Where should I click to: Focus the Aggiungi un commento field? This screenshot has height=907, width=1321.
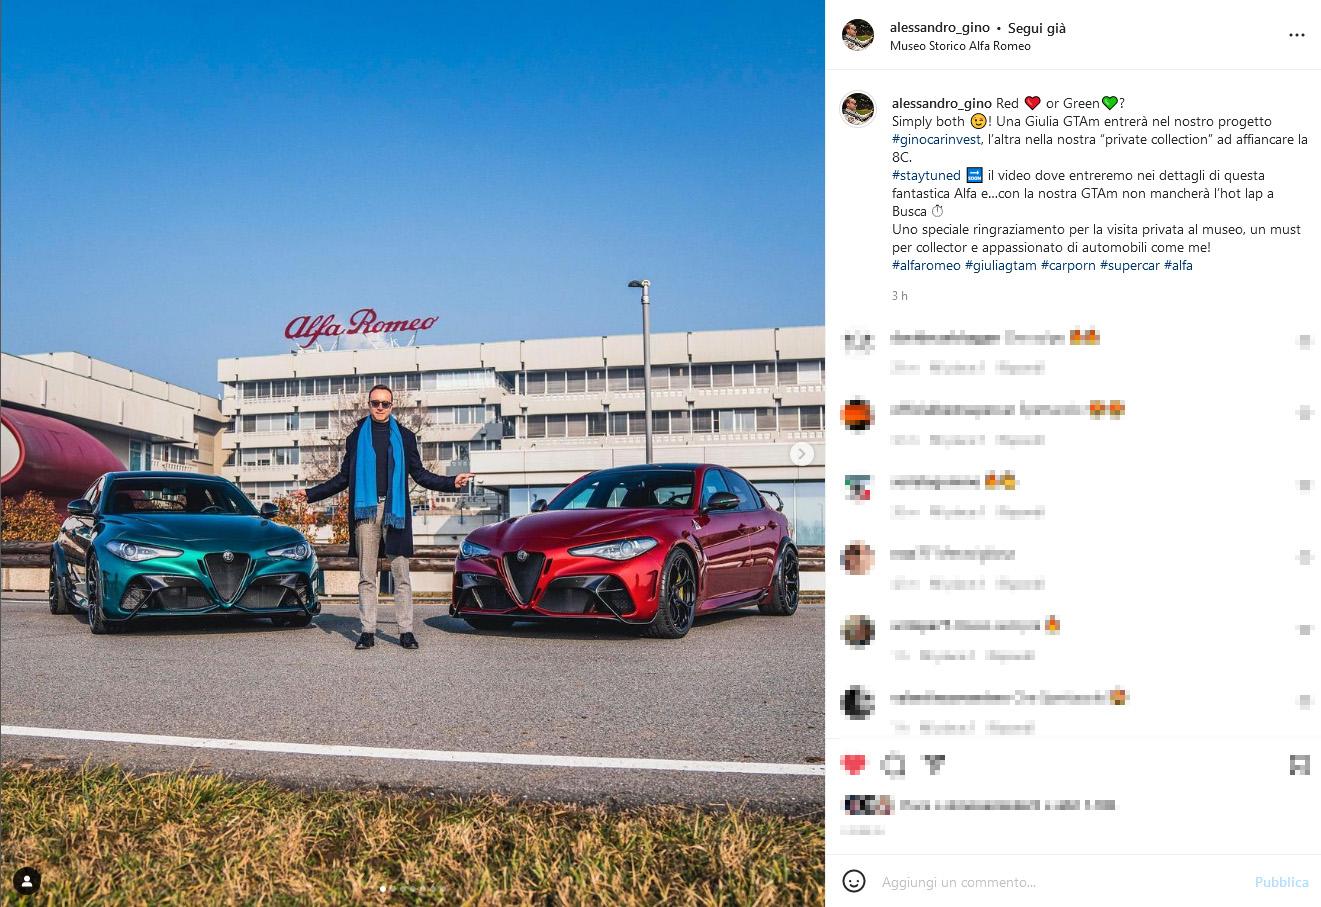click(x=1060, y=882)
